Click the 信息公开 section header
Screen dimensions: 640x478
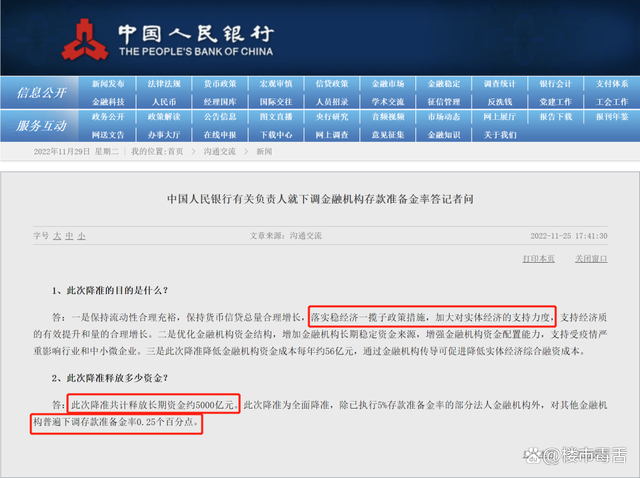41,93
